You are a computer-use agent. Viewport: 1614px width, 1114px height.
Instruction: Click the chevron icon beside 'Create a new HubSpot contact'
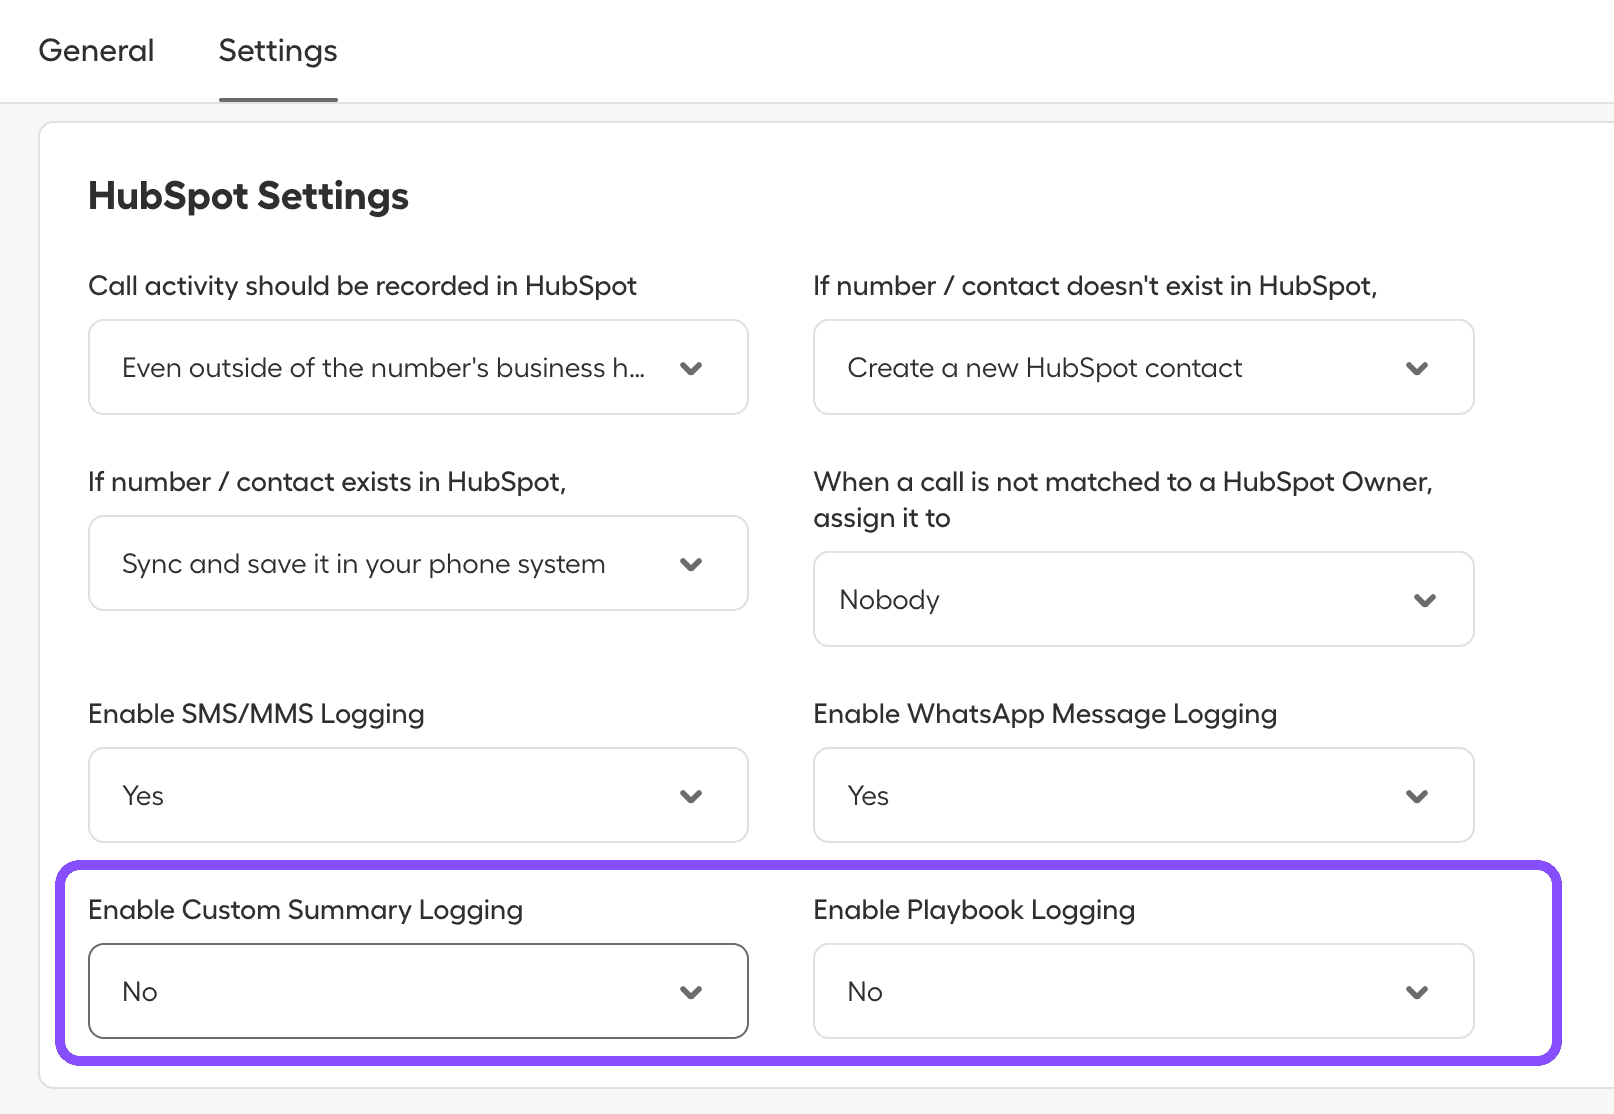point(1416,368)
